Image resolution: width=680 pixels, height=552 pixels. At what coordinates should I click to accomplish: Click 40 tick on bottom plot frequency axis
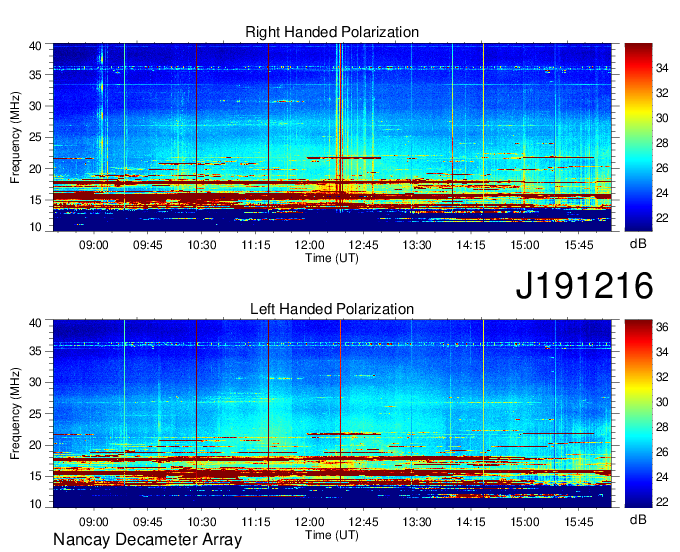[x=35, y=323]
